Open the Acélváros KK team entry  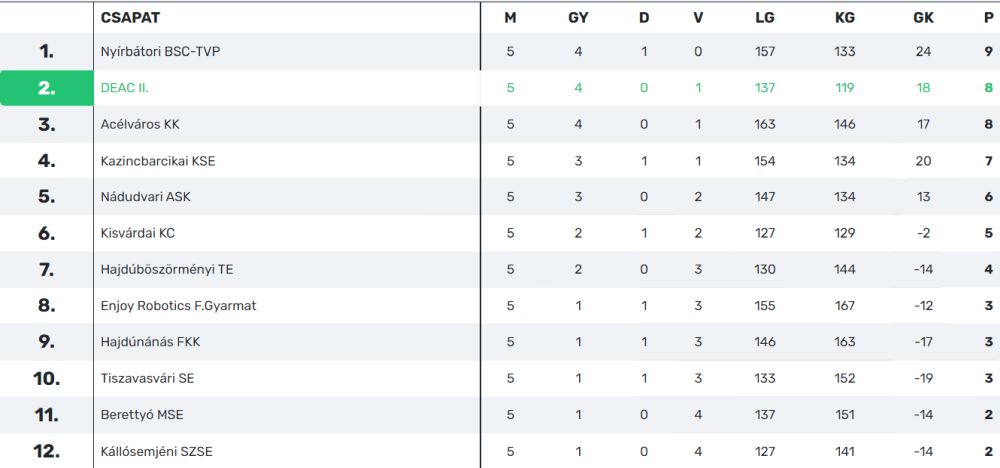(140, 124)
